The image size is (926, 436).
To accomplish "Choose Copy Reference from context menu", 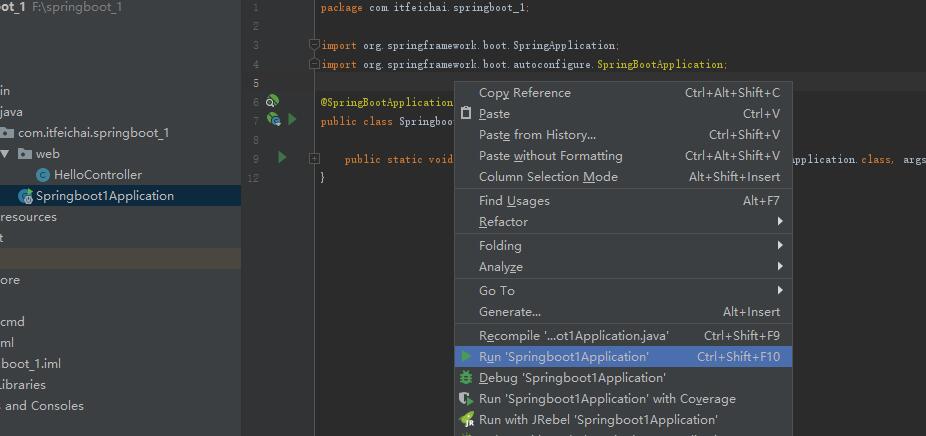I will coord(623,93).
